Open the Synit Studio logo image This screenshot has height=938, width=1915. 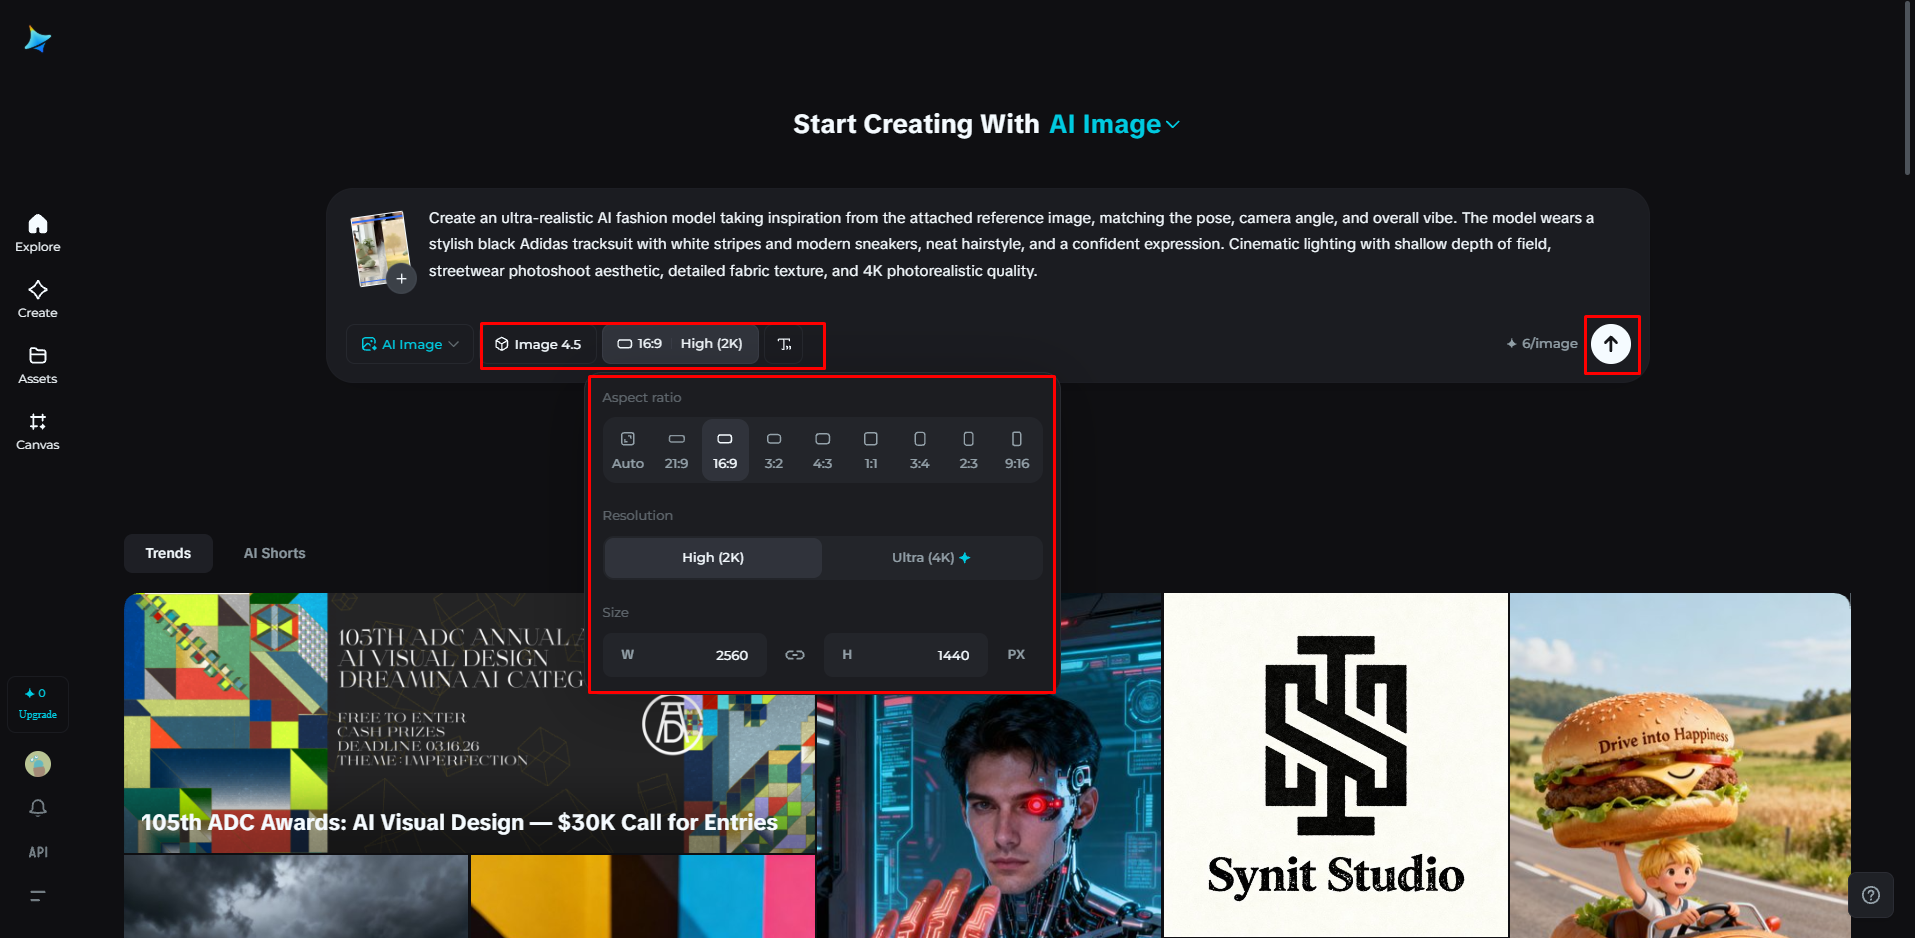click(x=1336, y=765)
